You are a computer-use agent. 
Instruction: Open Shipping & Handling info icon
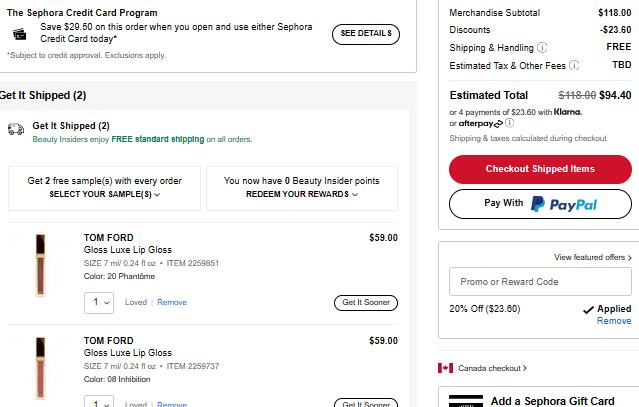click(x=542, y=48)
